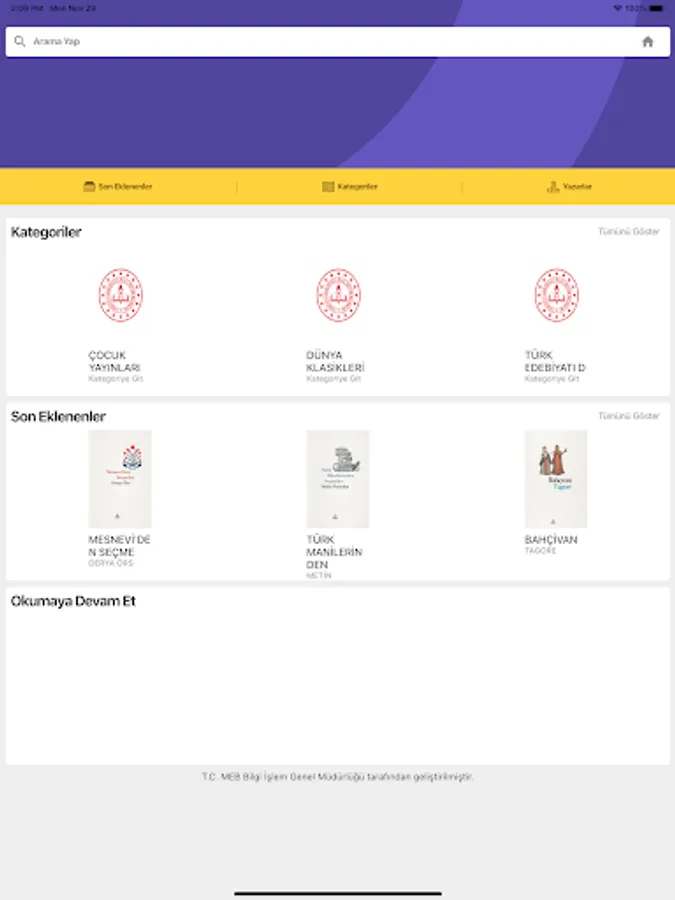Open TÜRK EDEBİYATI D category emblem

(556, 295)
